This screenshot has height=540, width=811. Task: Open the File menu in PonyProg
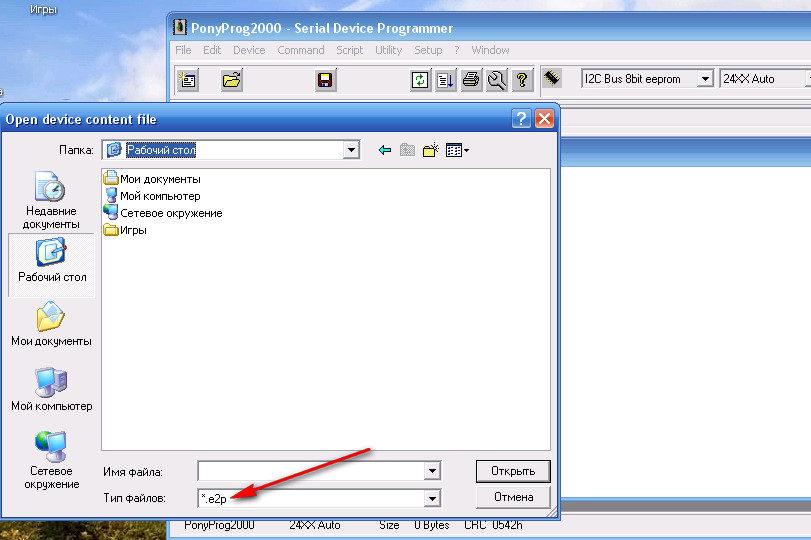point(183,50)
